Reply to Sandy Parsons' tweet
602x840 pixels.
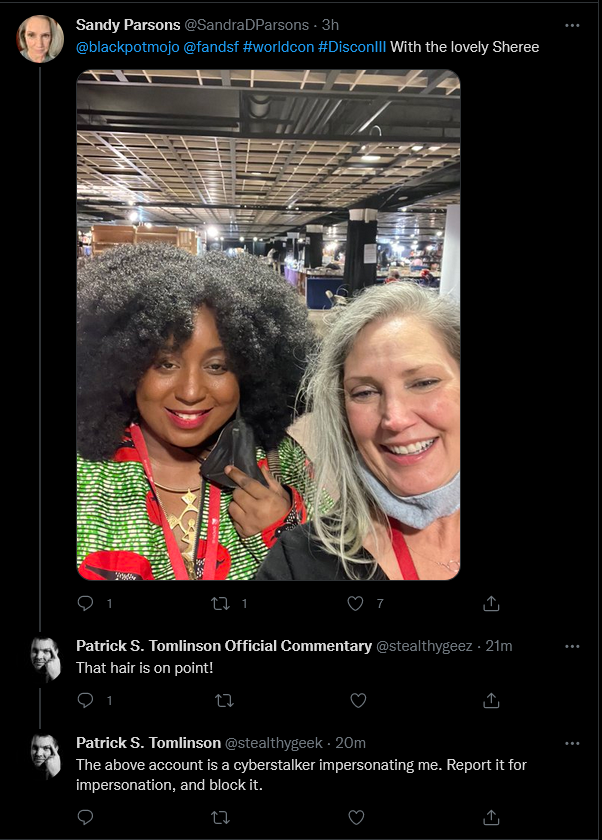click(85, 603)
